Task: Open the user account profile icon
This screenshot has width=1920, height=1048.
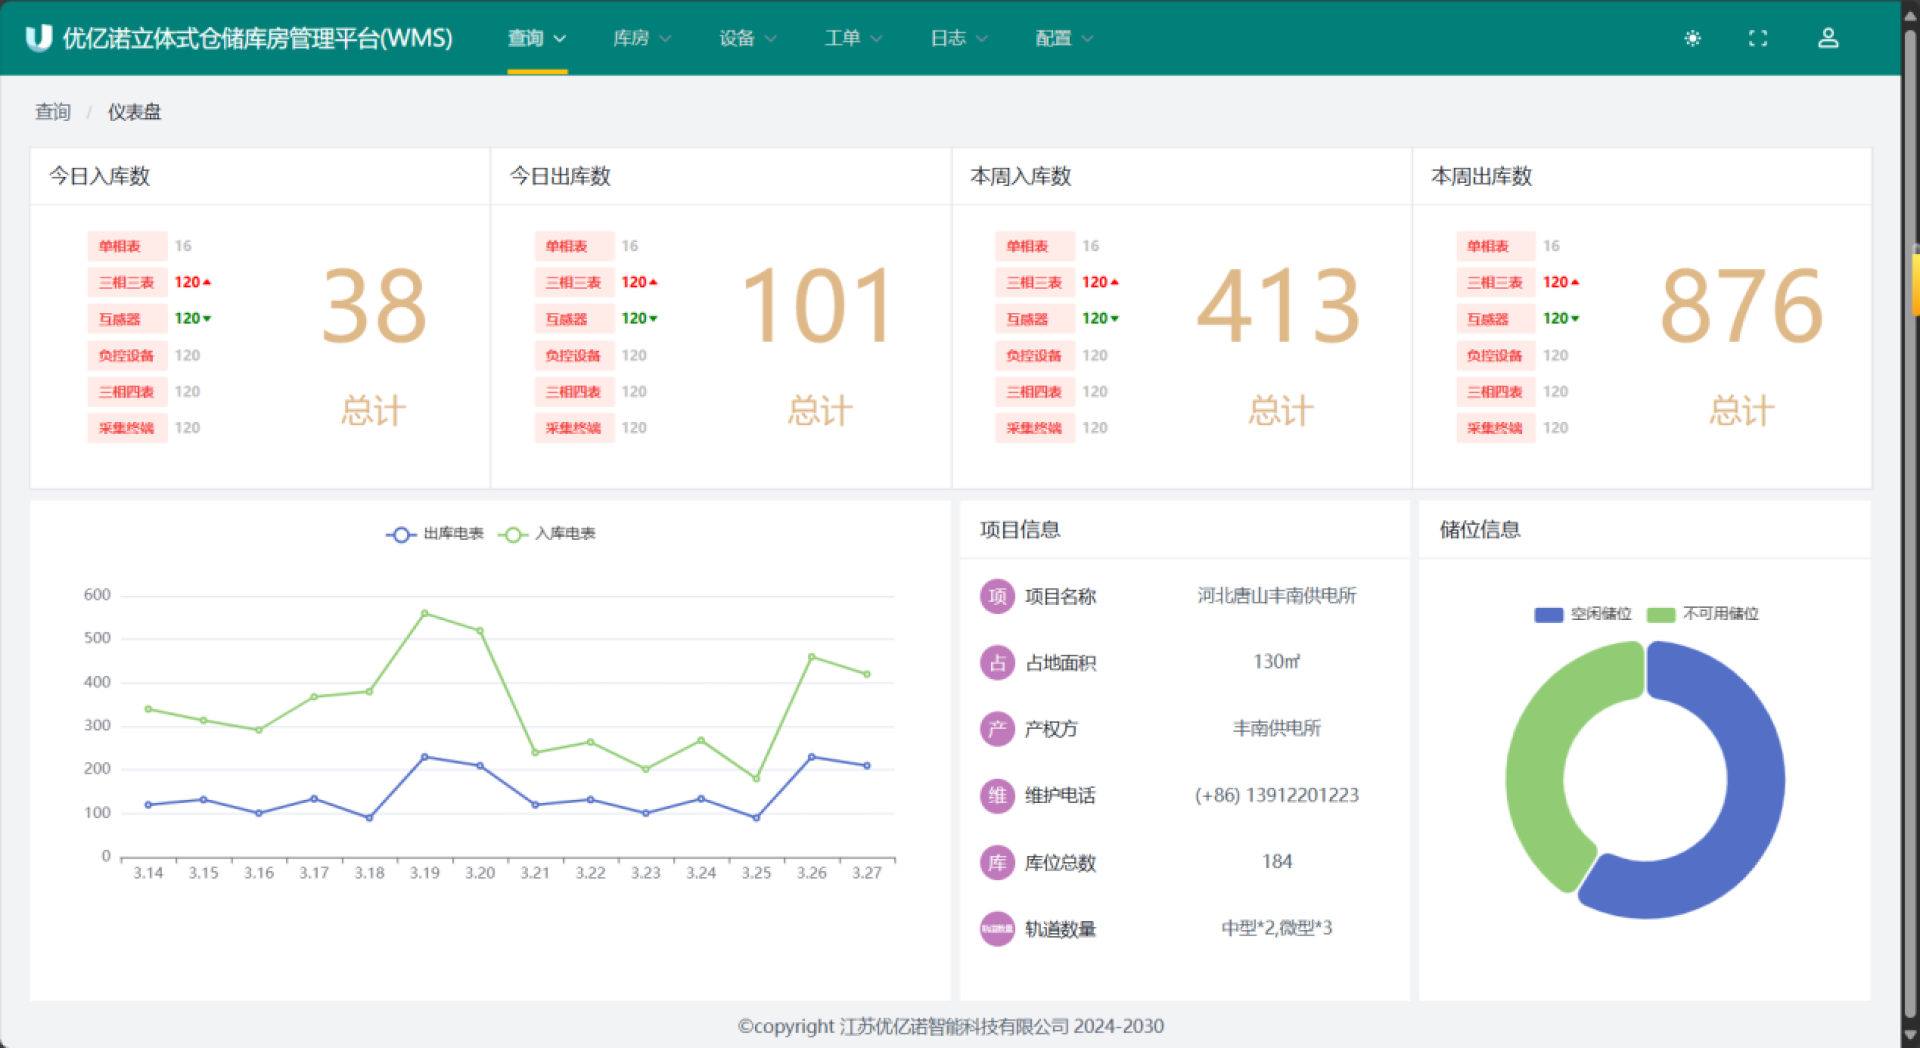Action: (x=1827, y=38)
